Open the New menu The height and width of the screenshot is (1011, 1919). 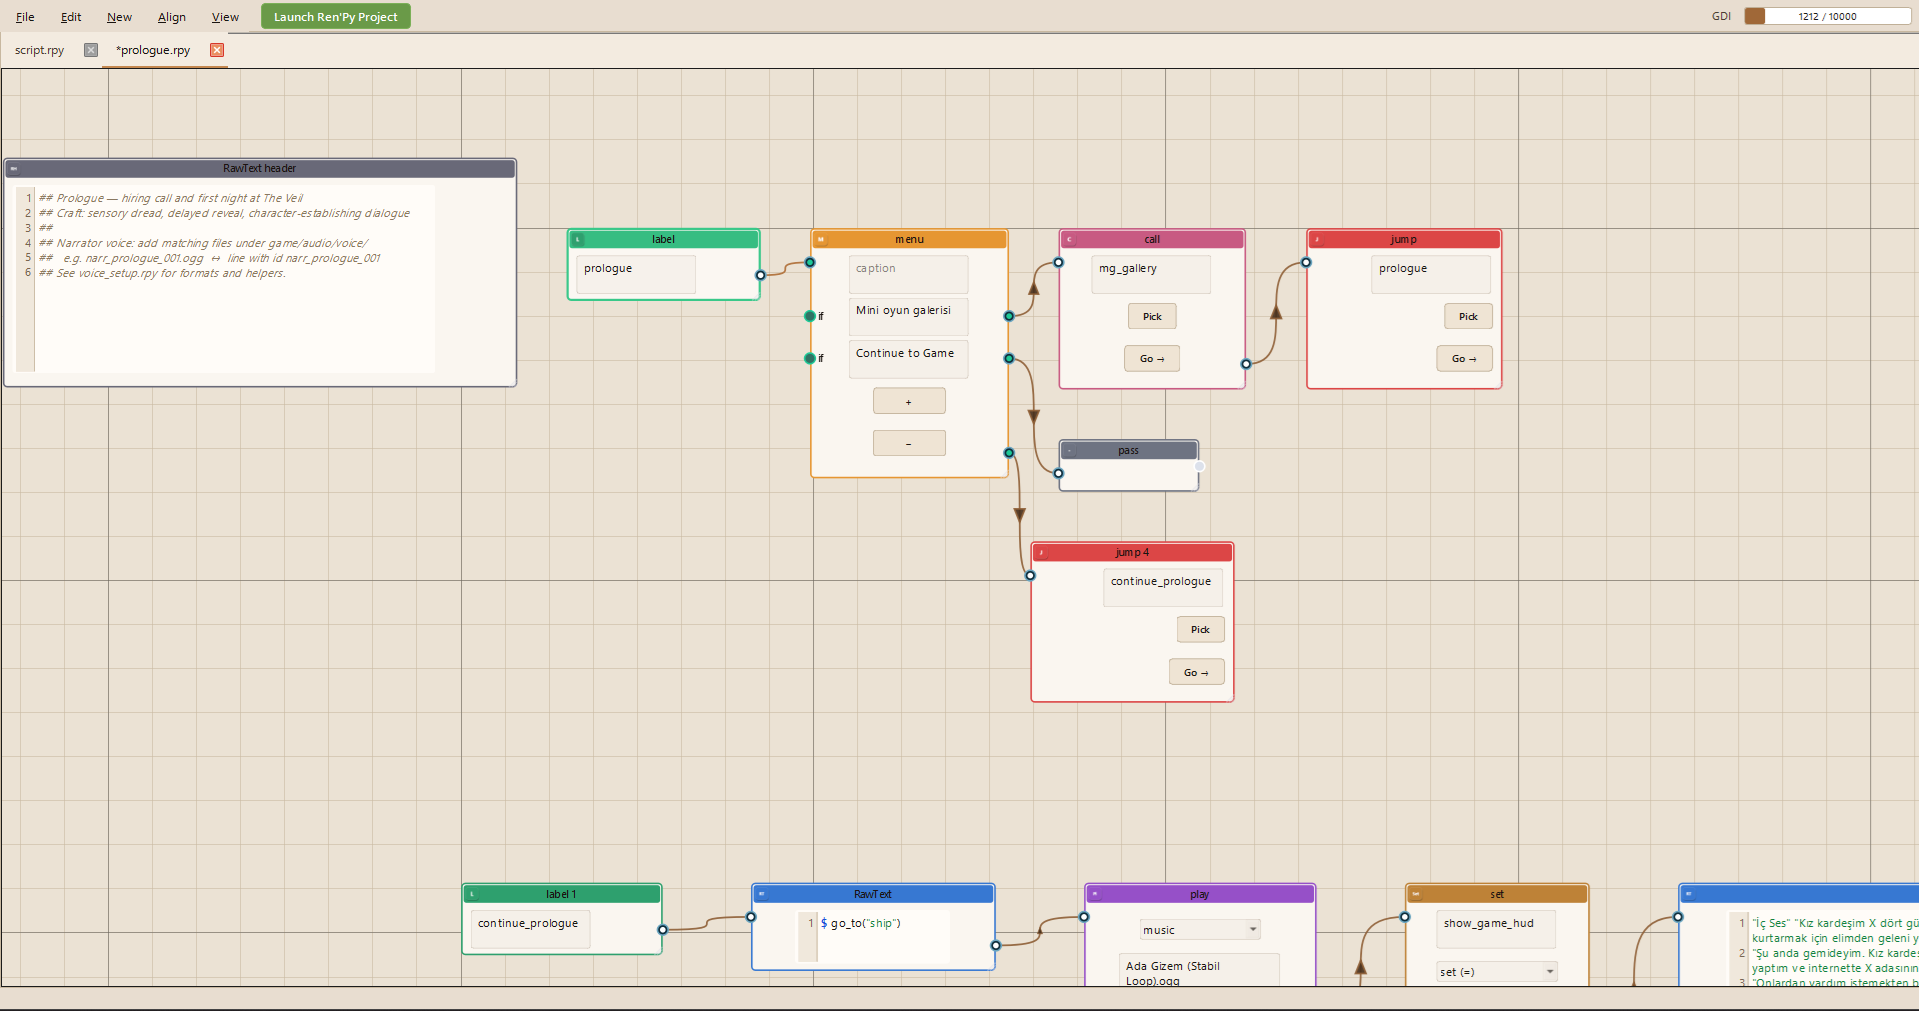119,17
